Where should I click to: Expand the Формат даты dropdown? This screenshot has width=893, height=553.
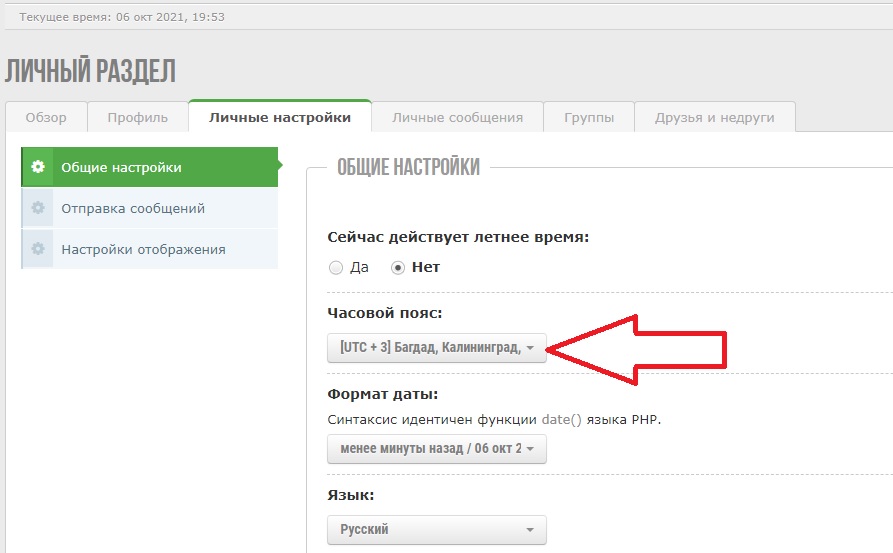[436, 449]
